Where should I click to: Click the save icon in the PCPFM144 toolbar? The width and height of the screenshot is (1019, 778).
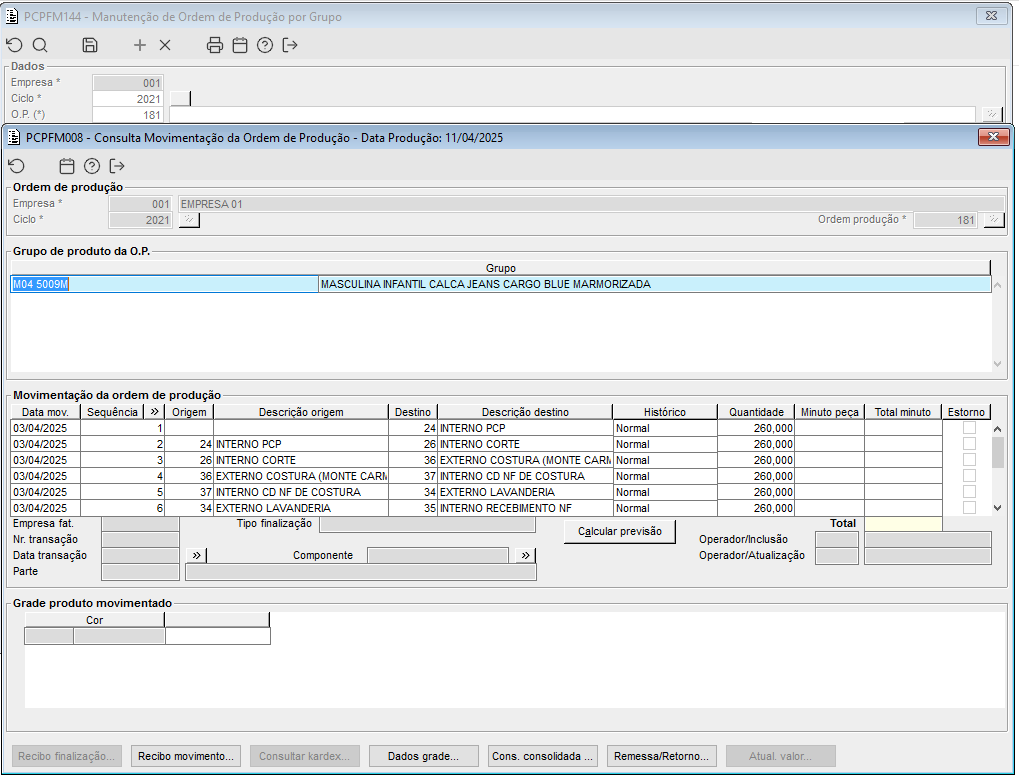coord(90,45)
